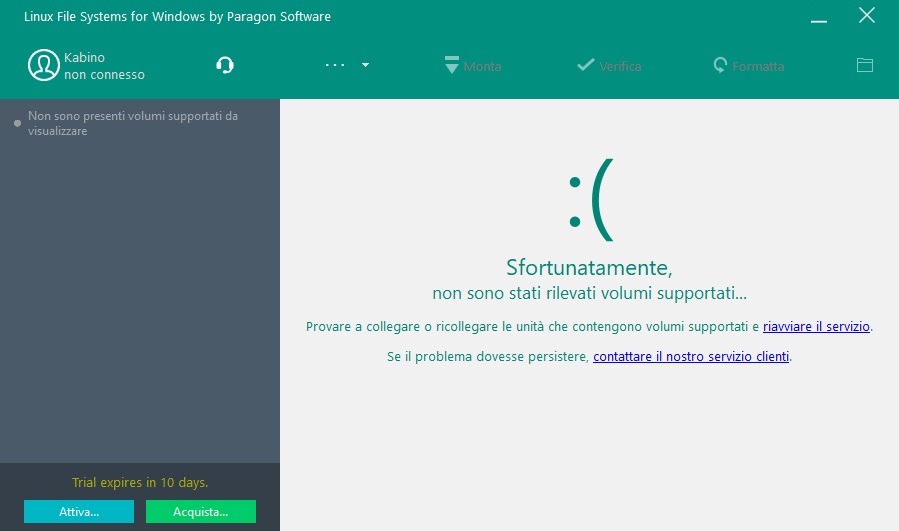Click the Verifica check toolbar button
The height and width of the screenshot is (531, 899).
coord(609,65)
